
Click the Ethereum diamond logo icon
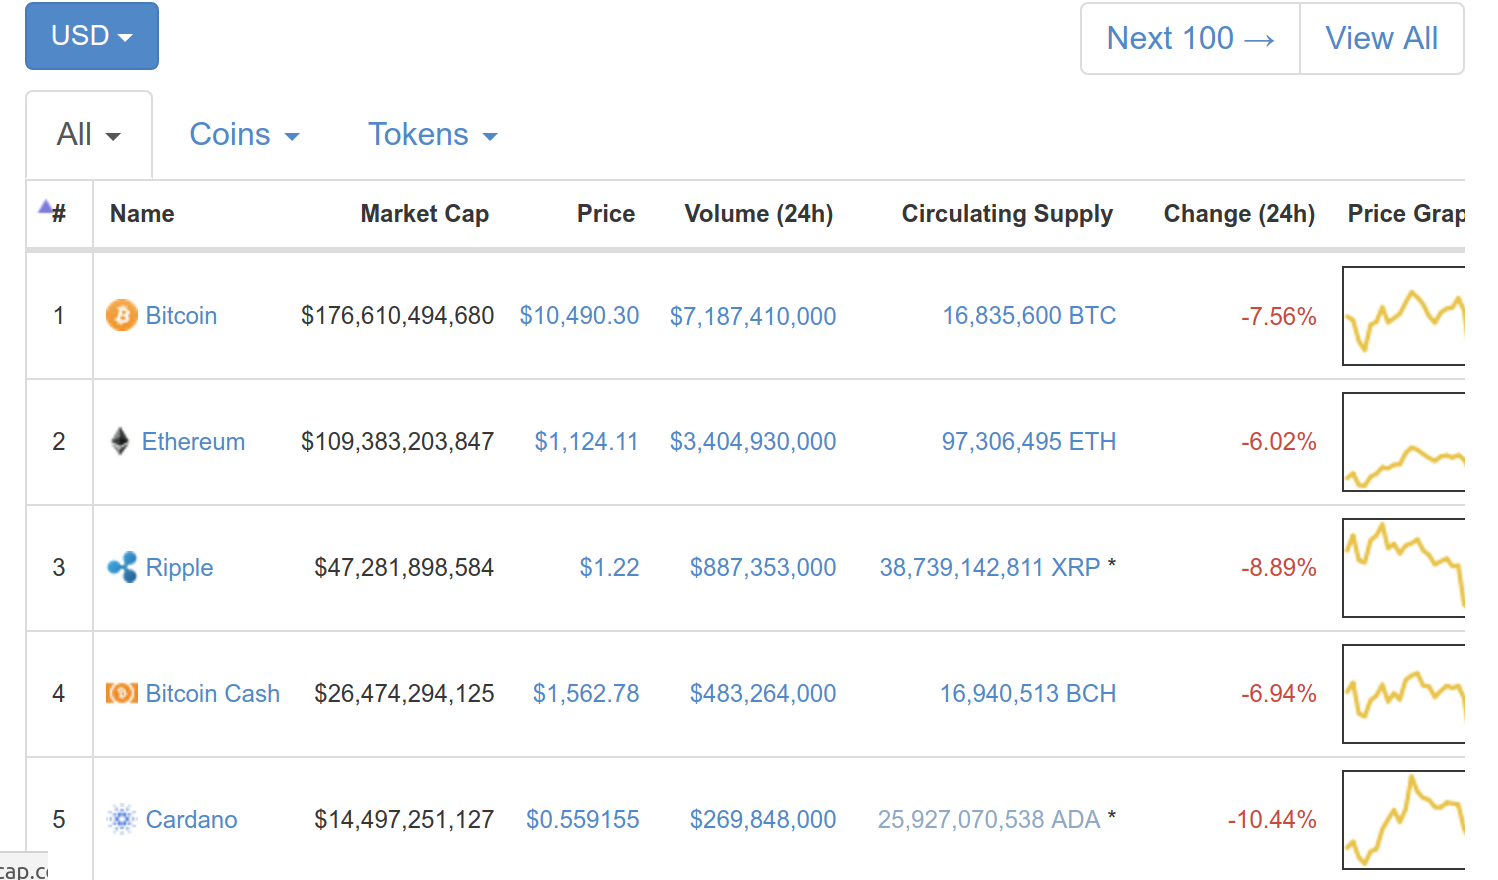120,441
